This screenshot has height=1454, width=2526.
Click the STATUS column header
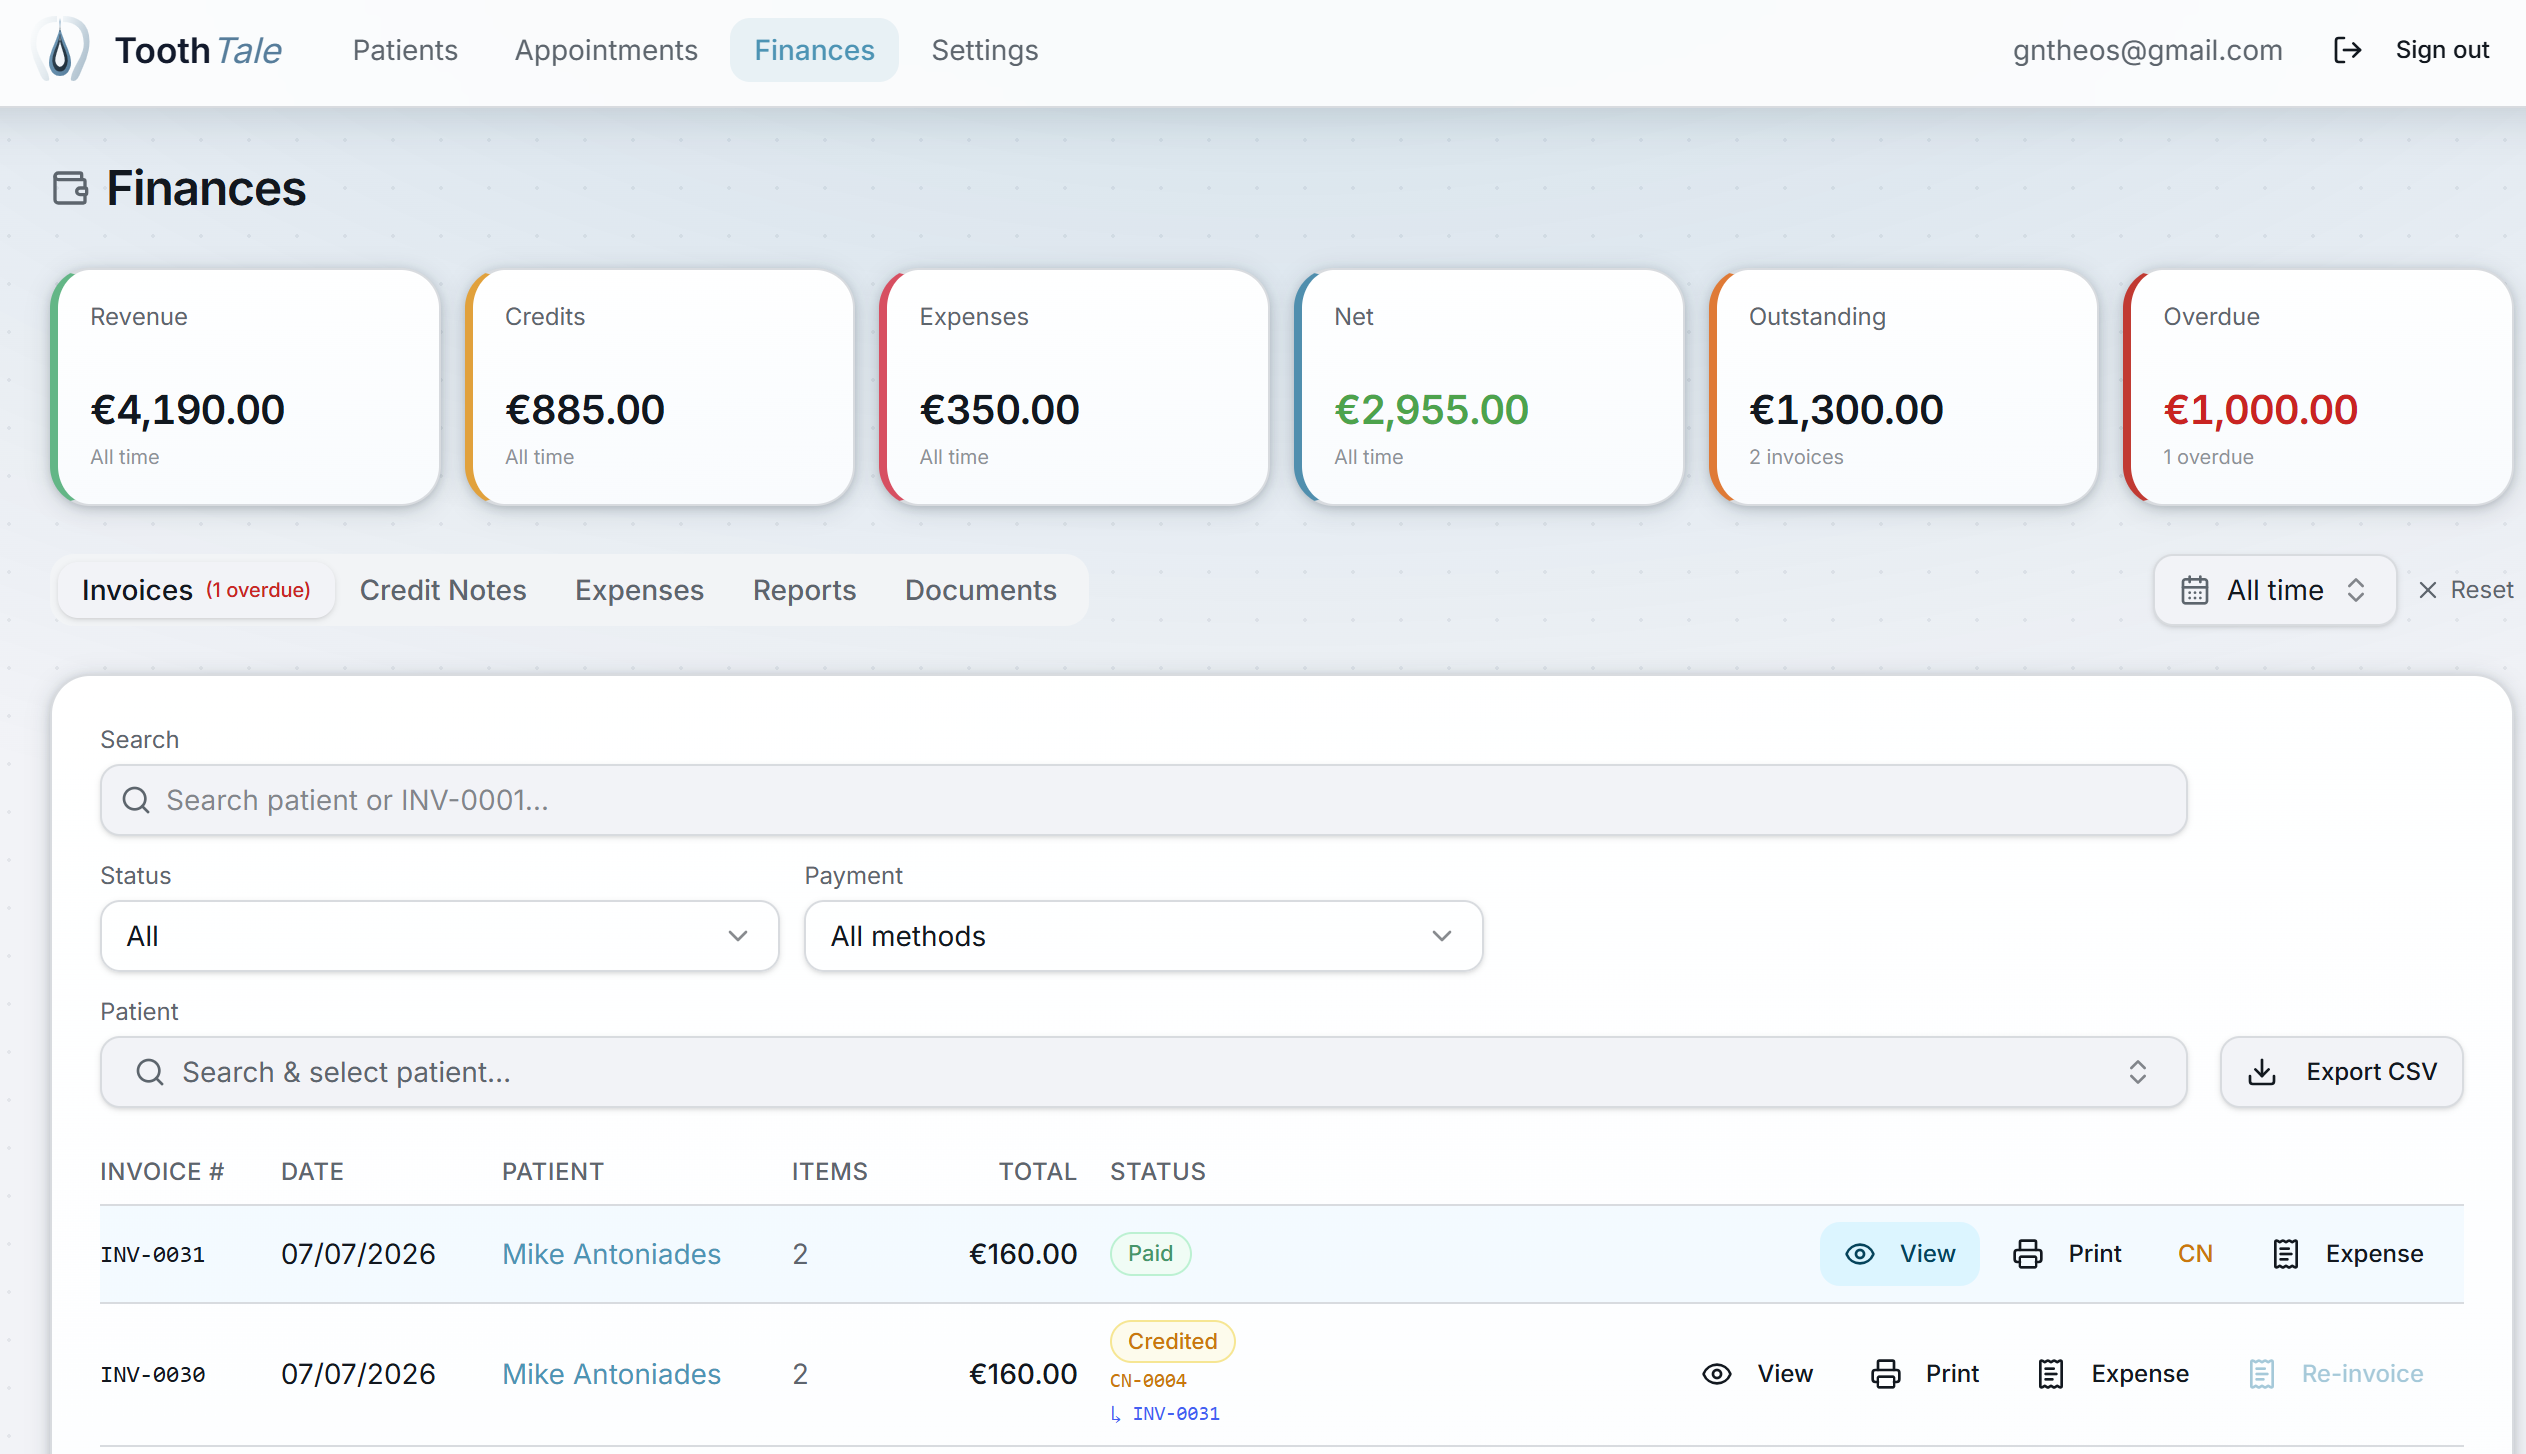coord(1158,1171)
